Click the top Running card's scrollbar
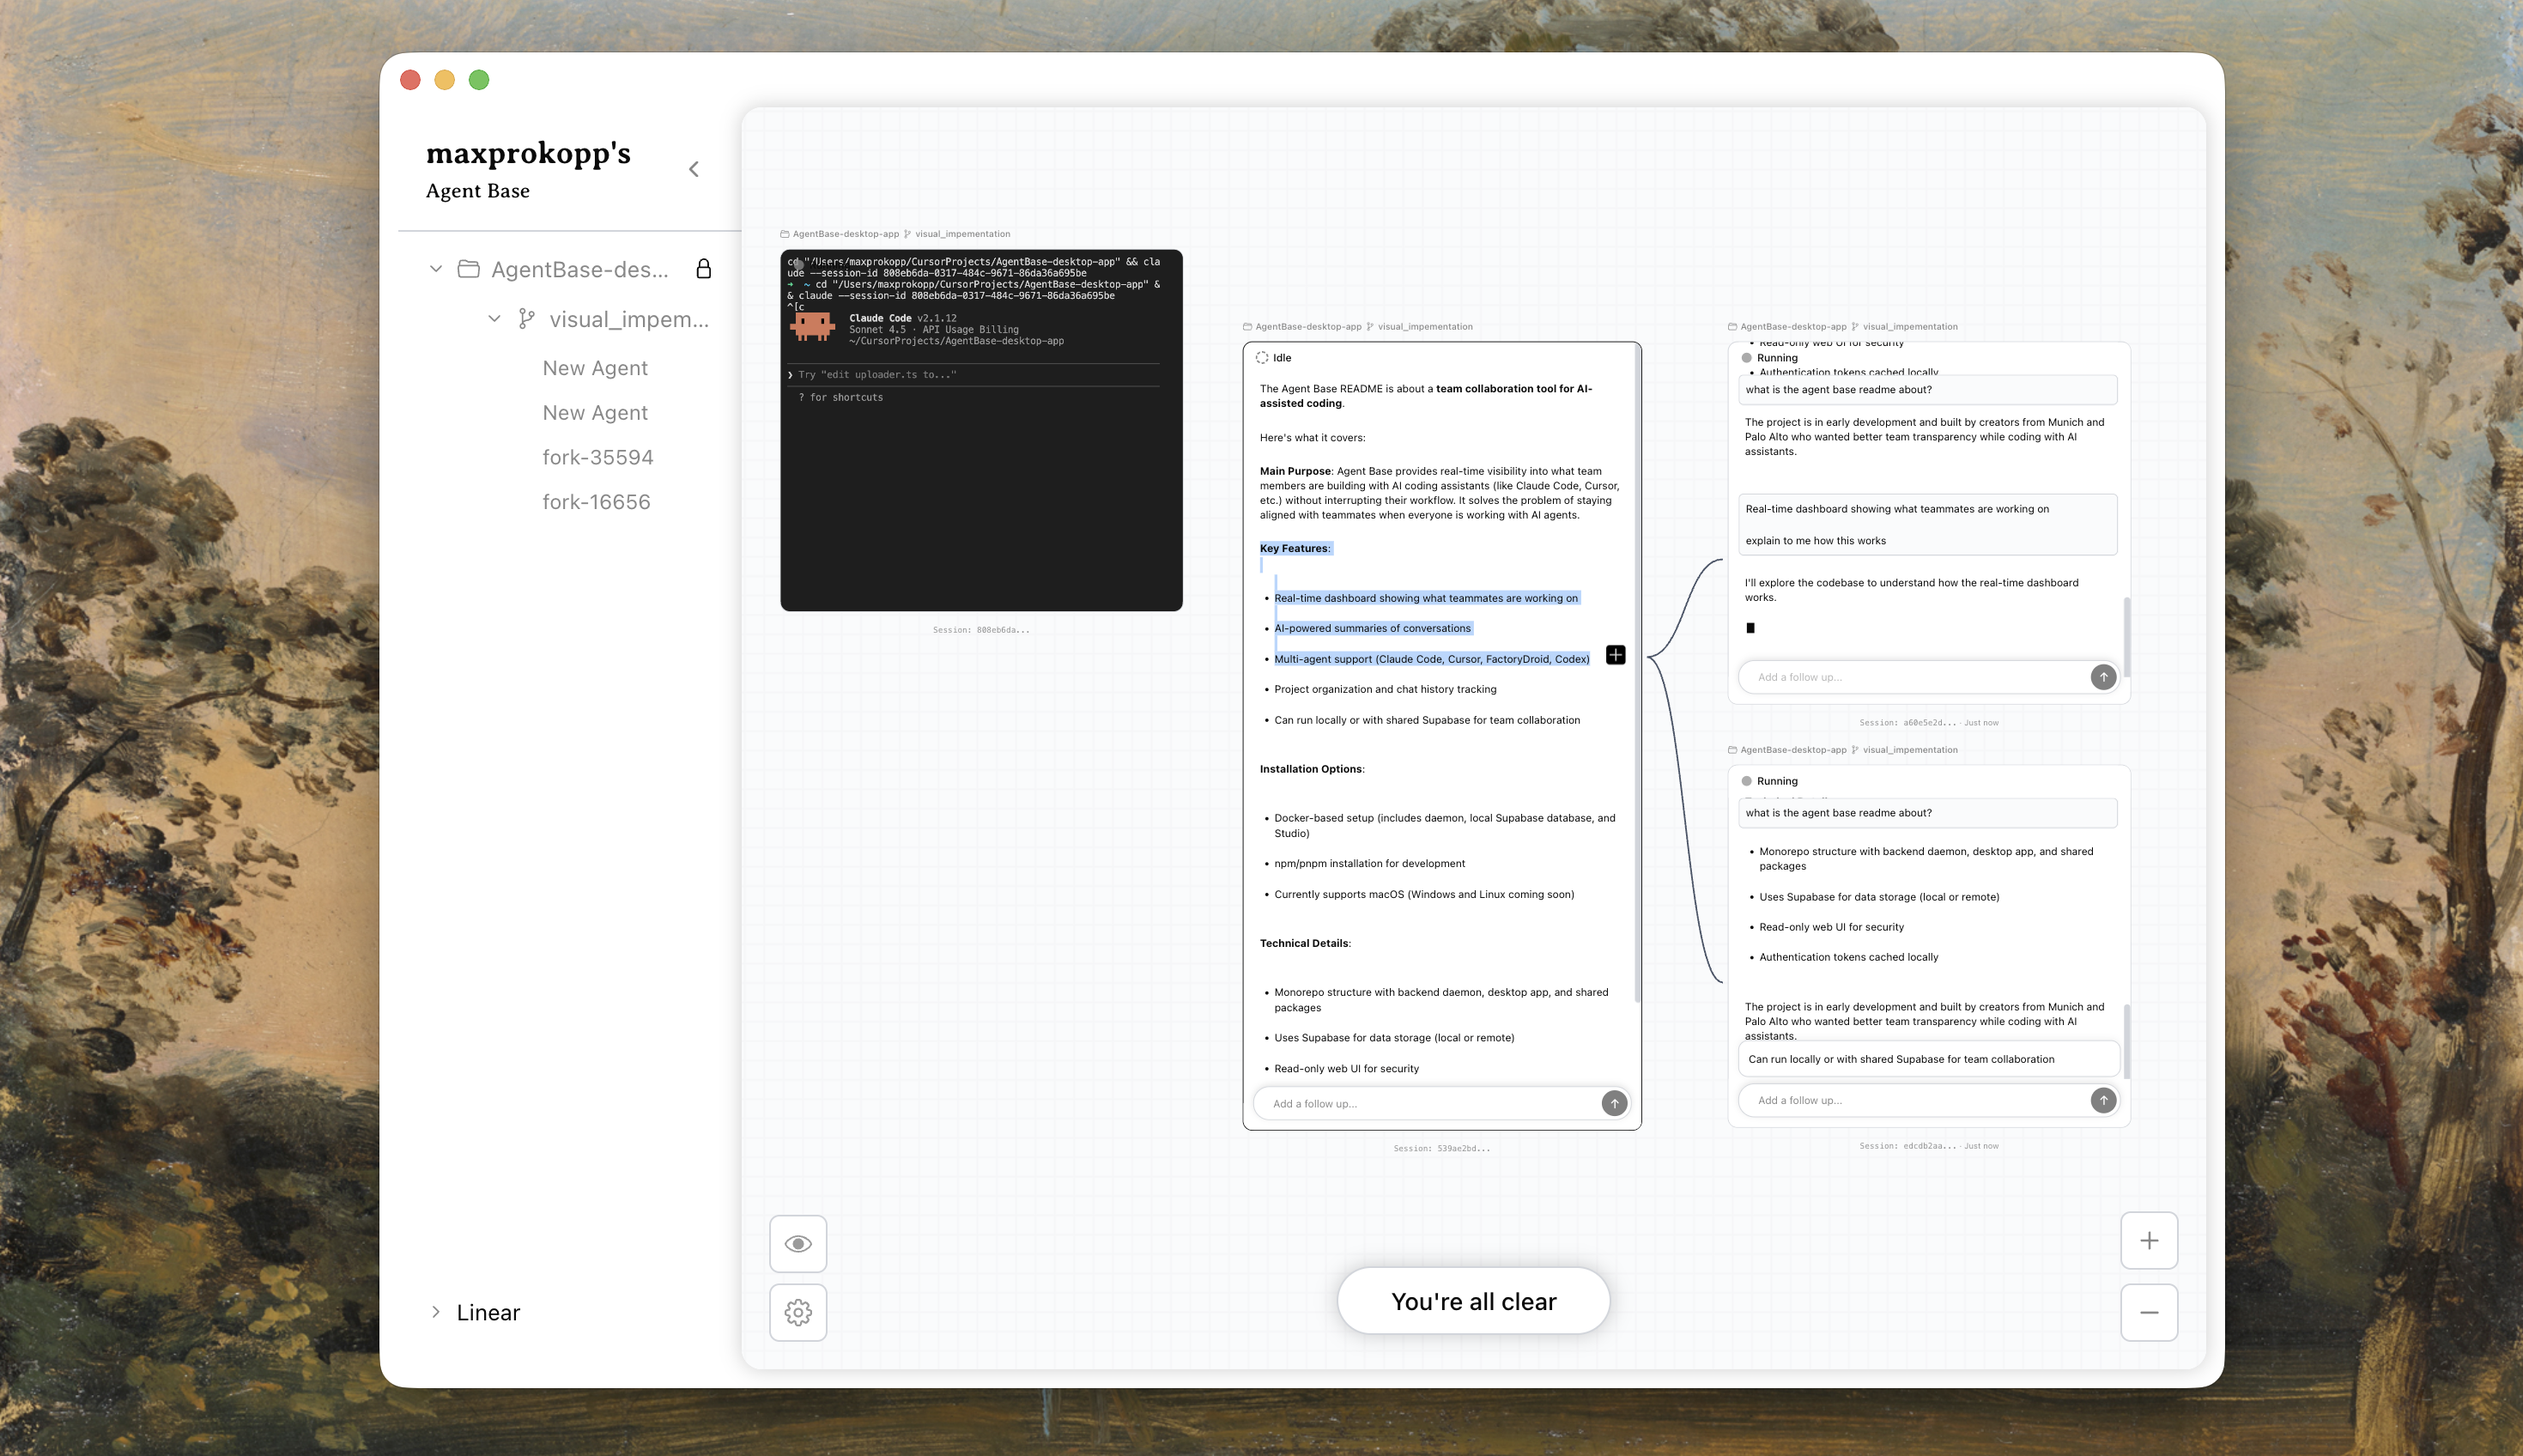 pos(2126,636)
